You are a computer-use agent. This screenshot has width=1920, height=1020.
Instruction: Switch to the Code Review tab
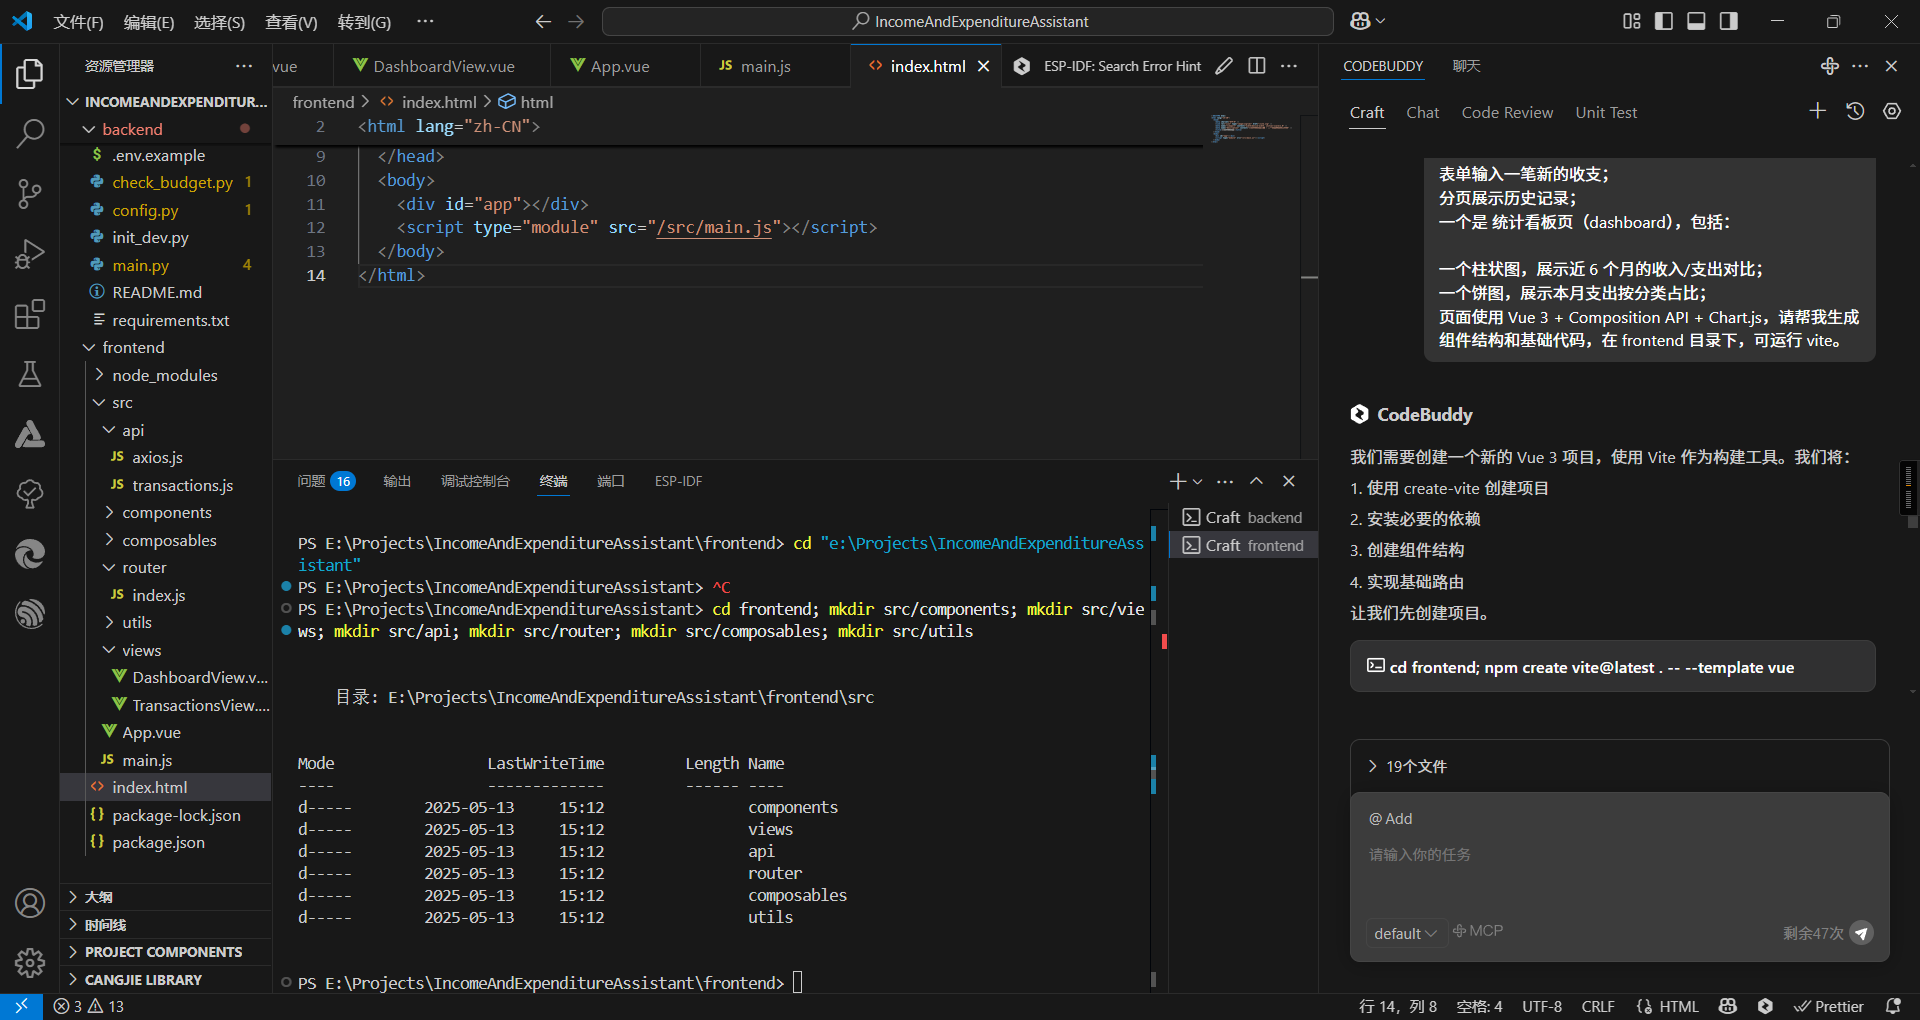click(x=1507, y=113)
